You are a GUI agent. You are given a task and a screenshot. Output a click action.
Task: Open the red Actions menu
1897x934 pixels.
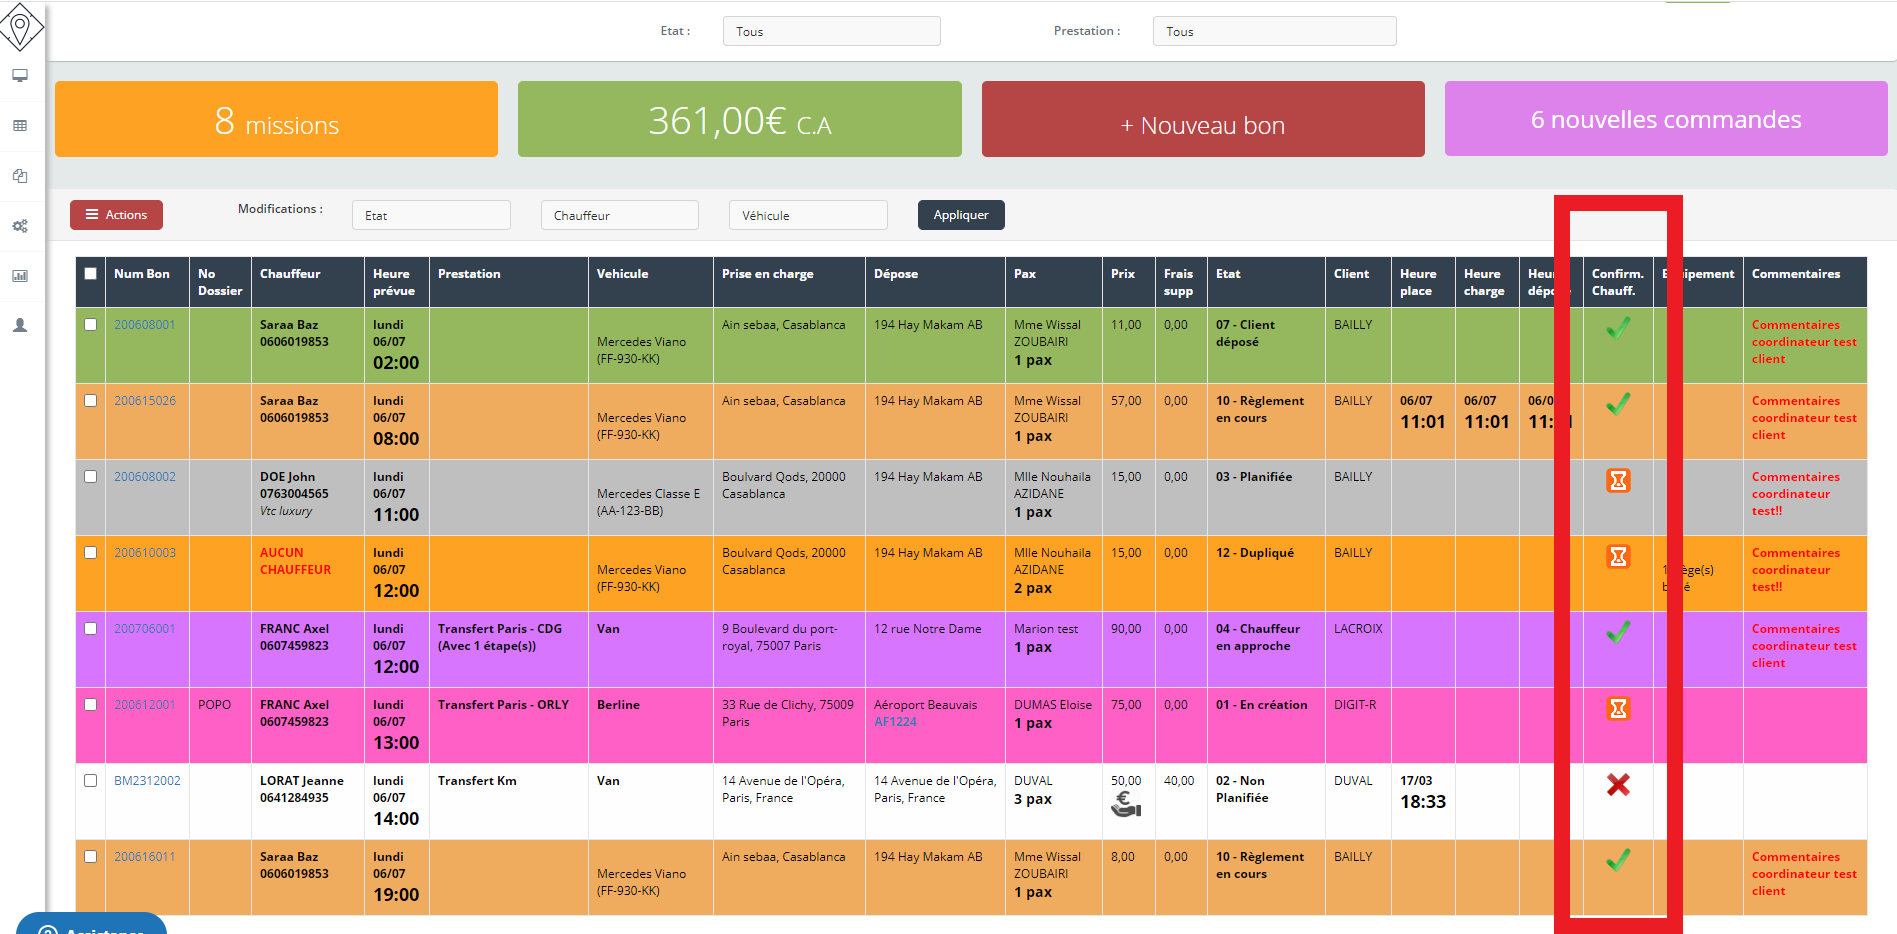[x=116, y=215]
